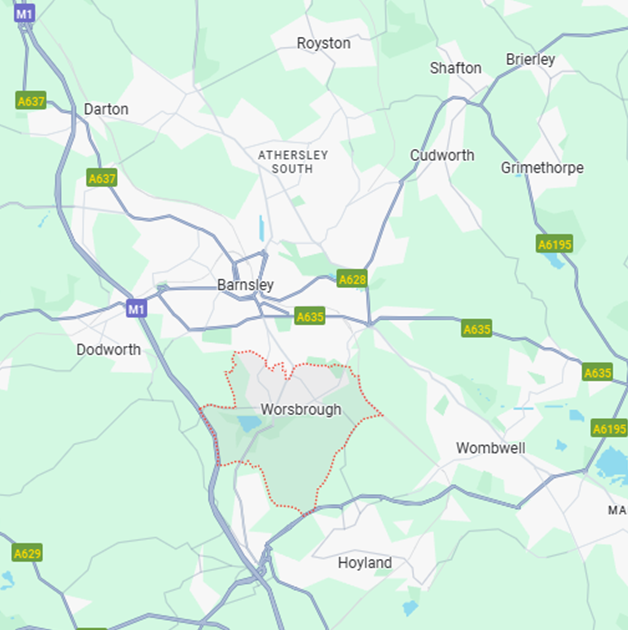Click the Cudworth place label

click(x=442, y=155)
